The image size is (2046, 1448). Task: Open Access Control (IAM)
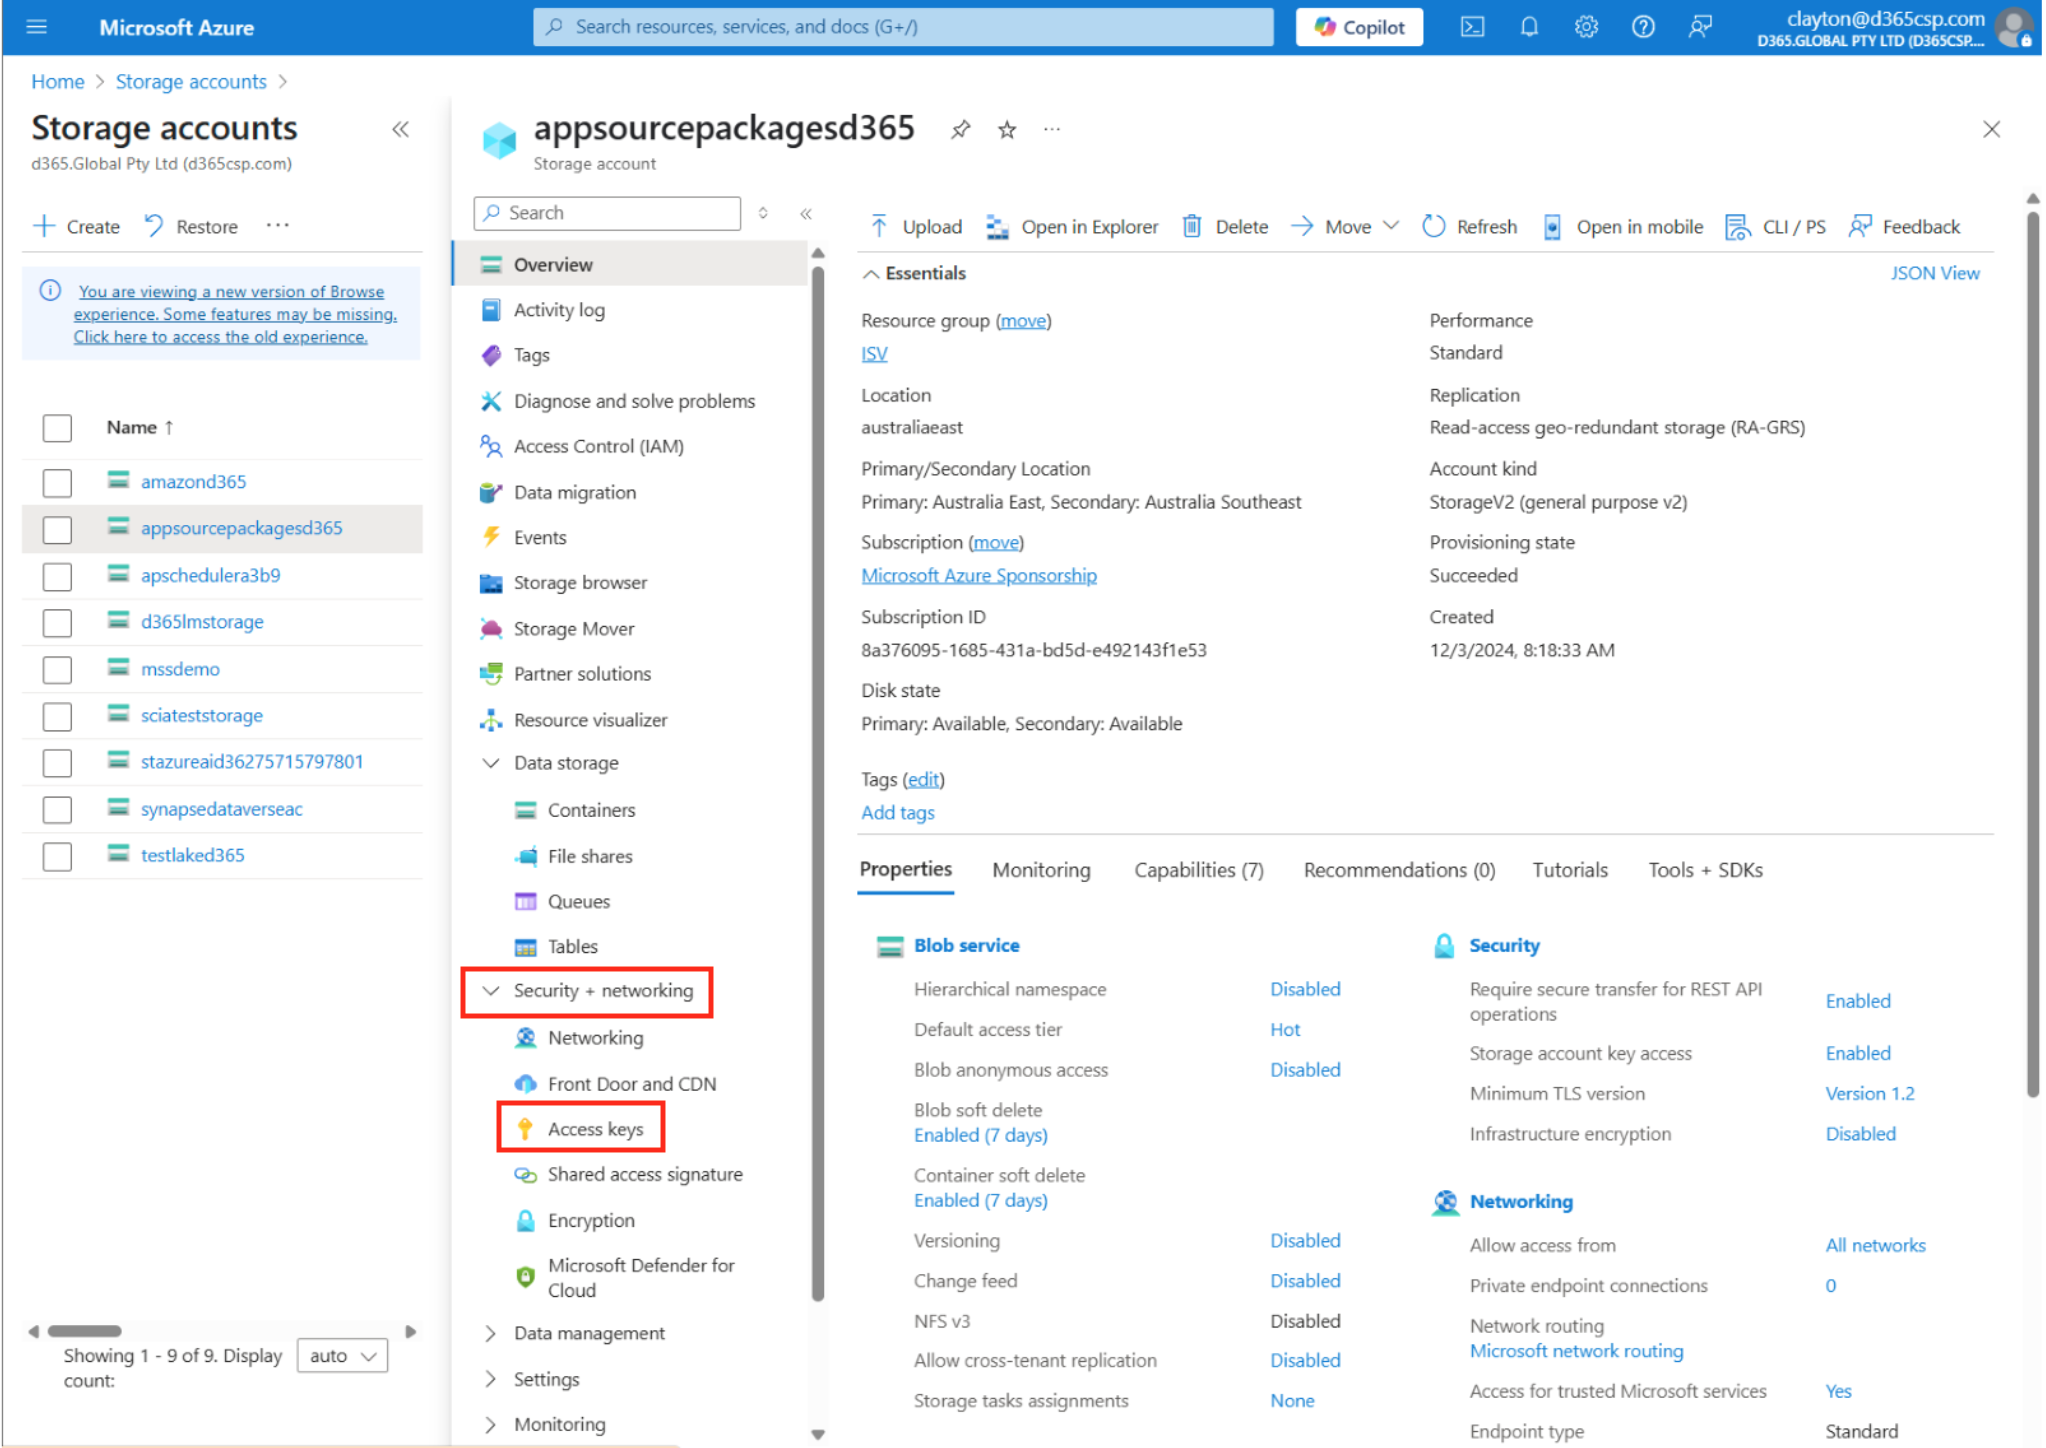(598, 446)
